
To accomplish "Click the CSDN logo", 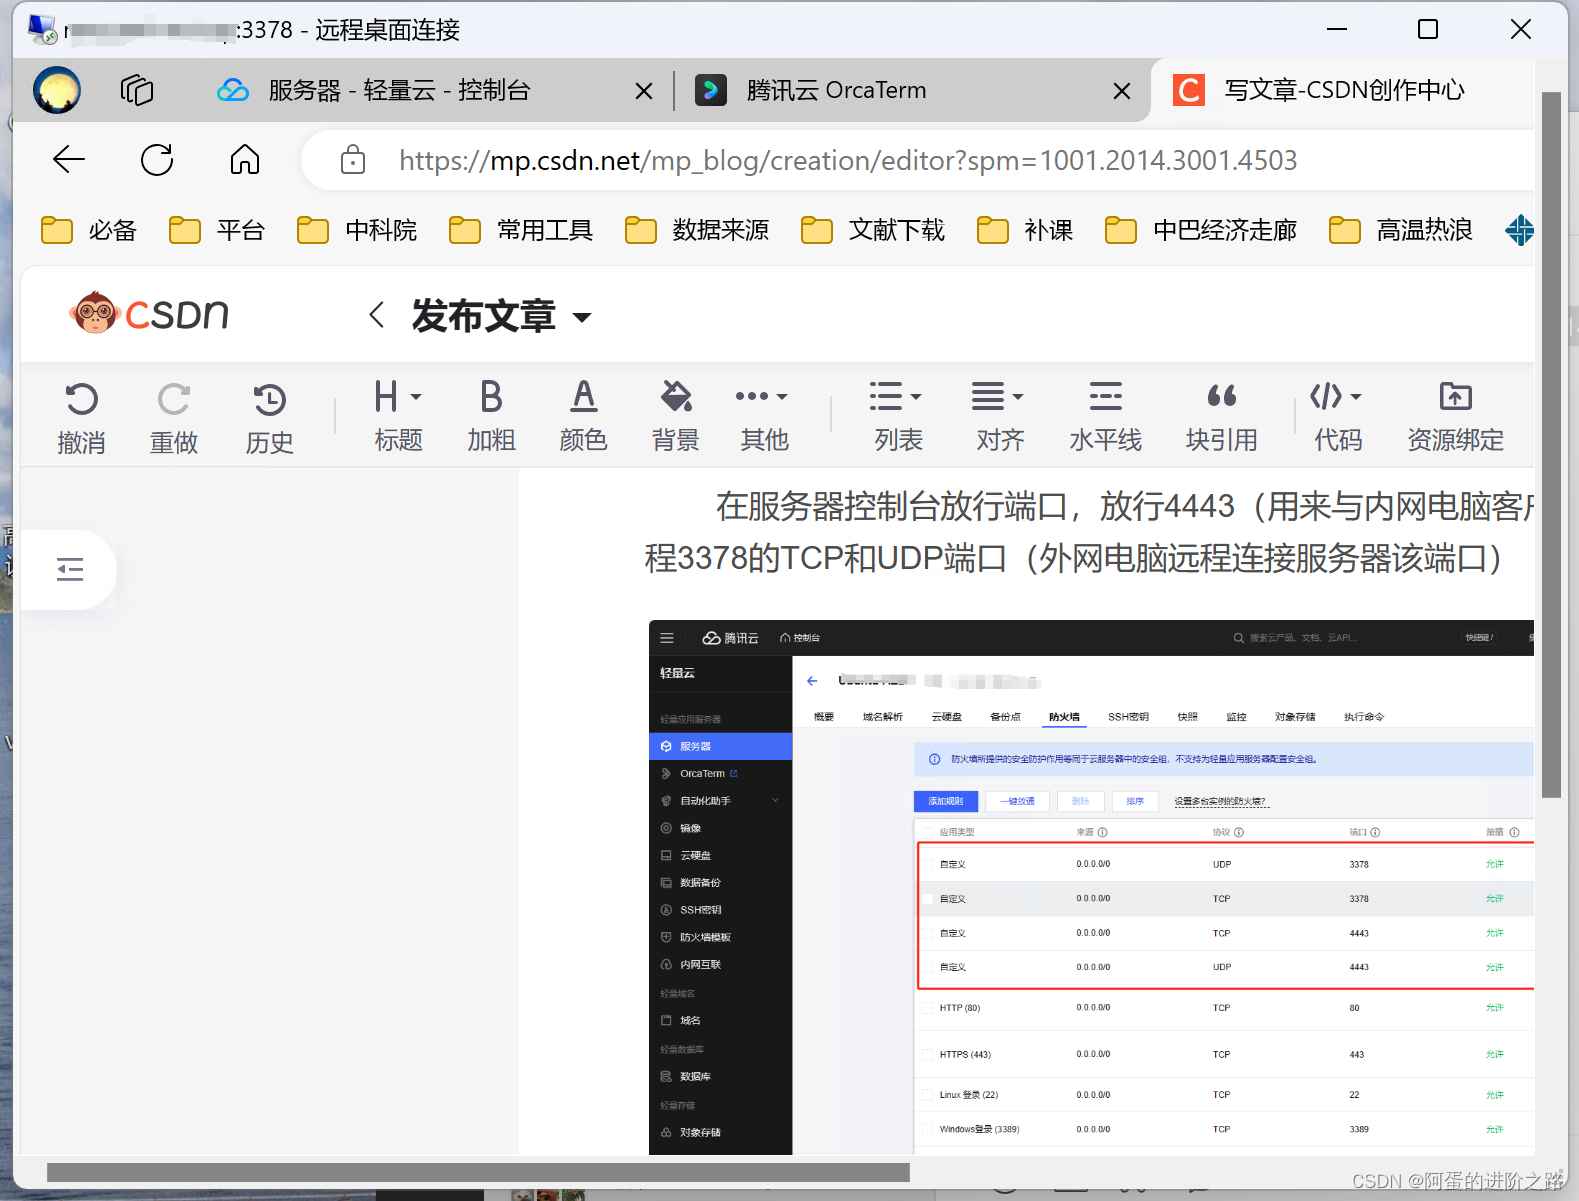I will pyautogui.click(x=149, y=313).
